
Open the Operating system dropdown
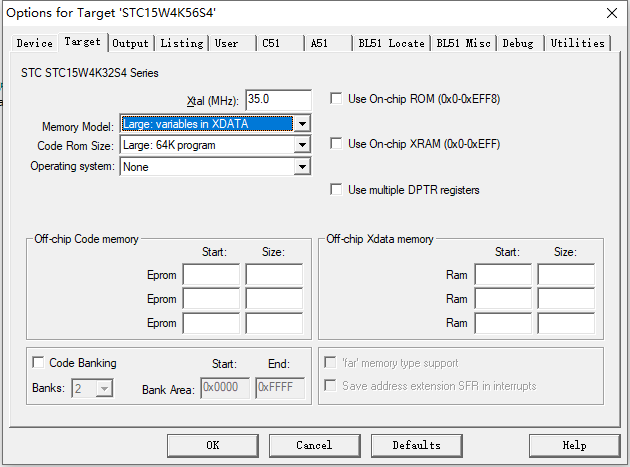pyautogui.click(x=302, y=166)
